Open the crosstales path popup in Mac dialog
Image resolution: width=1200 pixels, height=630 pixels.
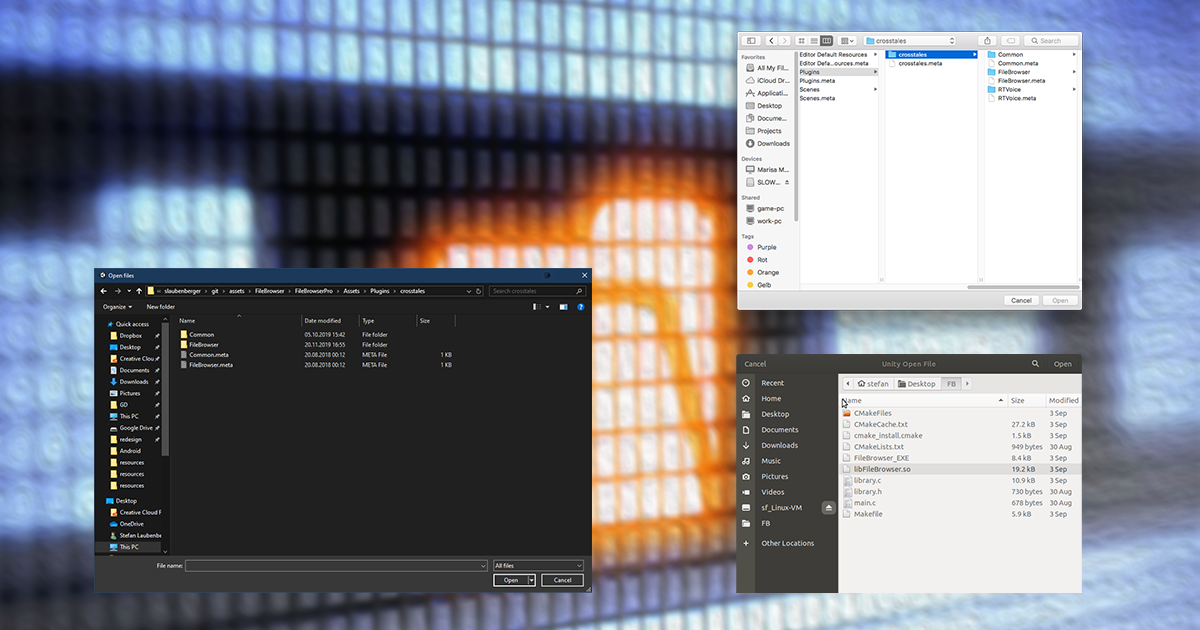pos(910,41)
